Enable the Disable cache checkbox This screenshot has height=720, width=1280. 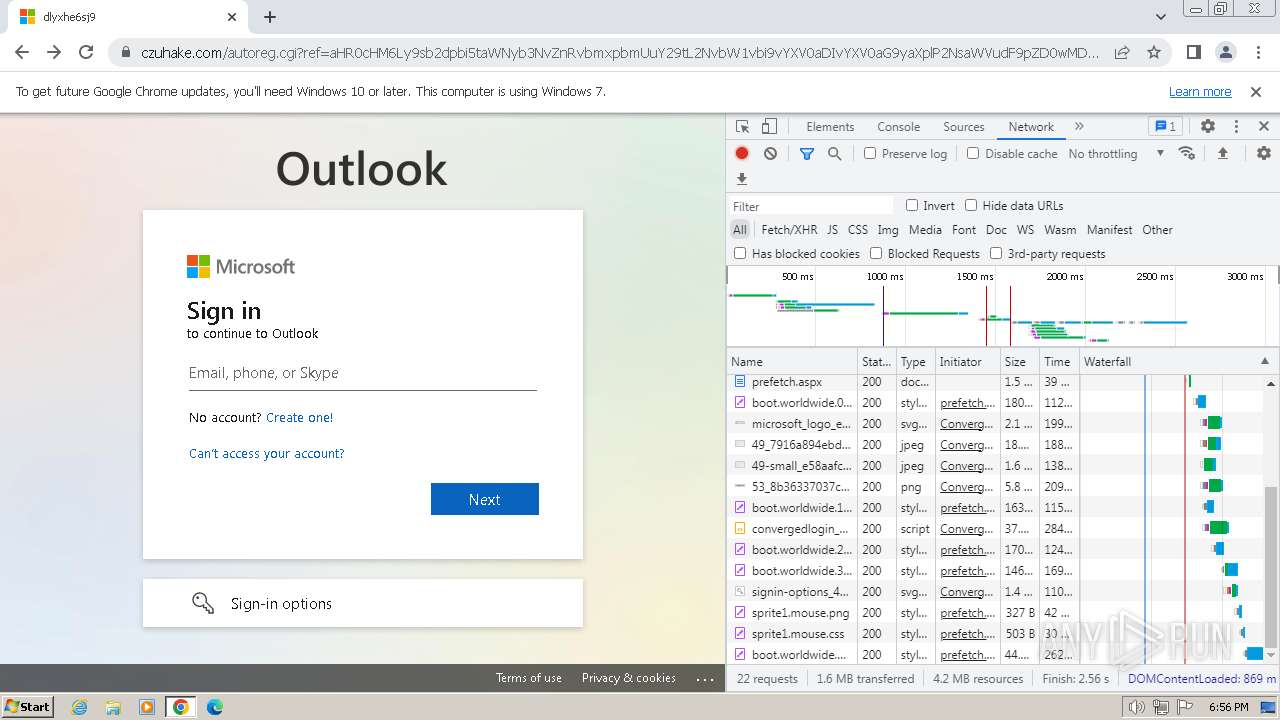coord(973,154)
